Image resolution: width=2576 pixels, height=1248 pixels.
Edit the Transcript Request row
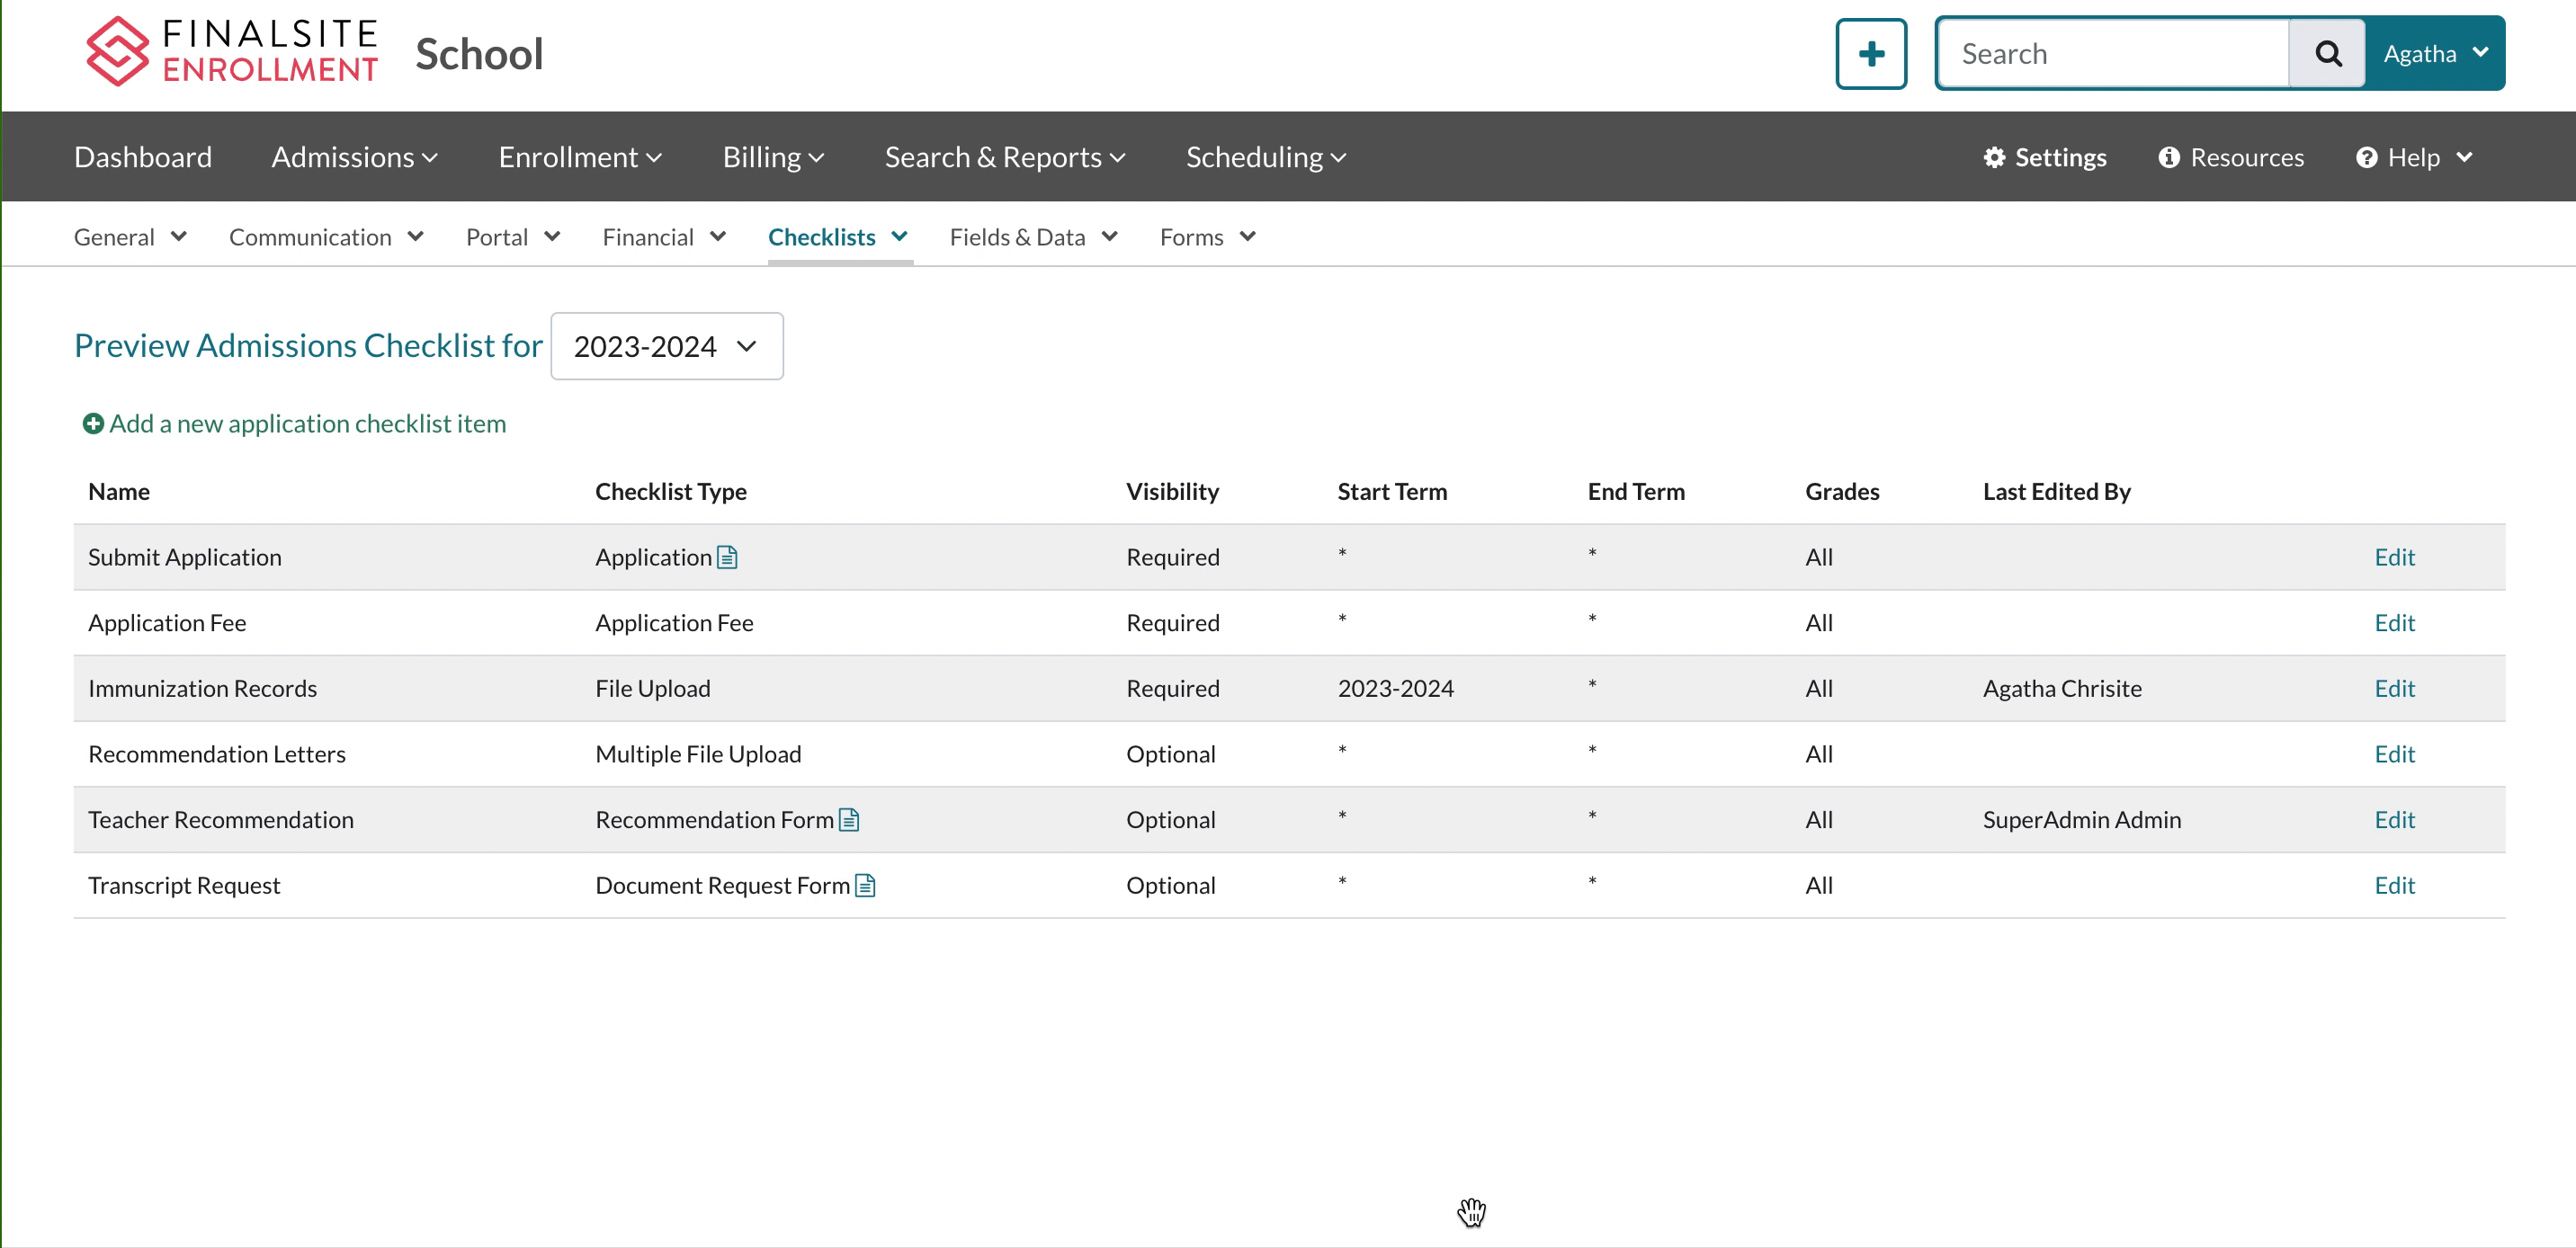2393,886
